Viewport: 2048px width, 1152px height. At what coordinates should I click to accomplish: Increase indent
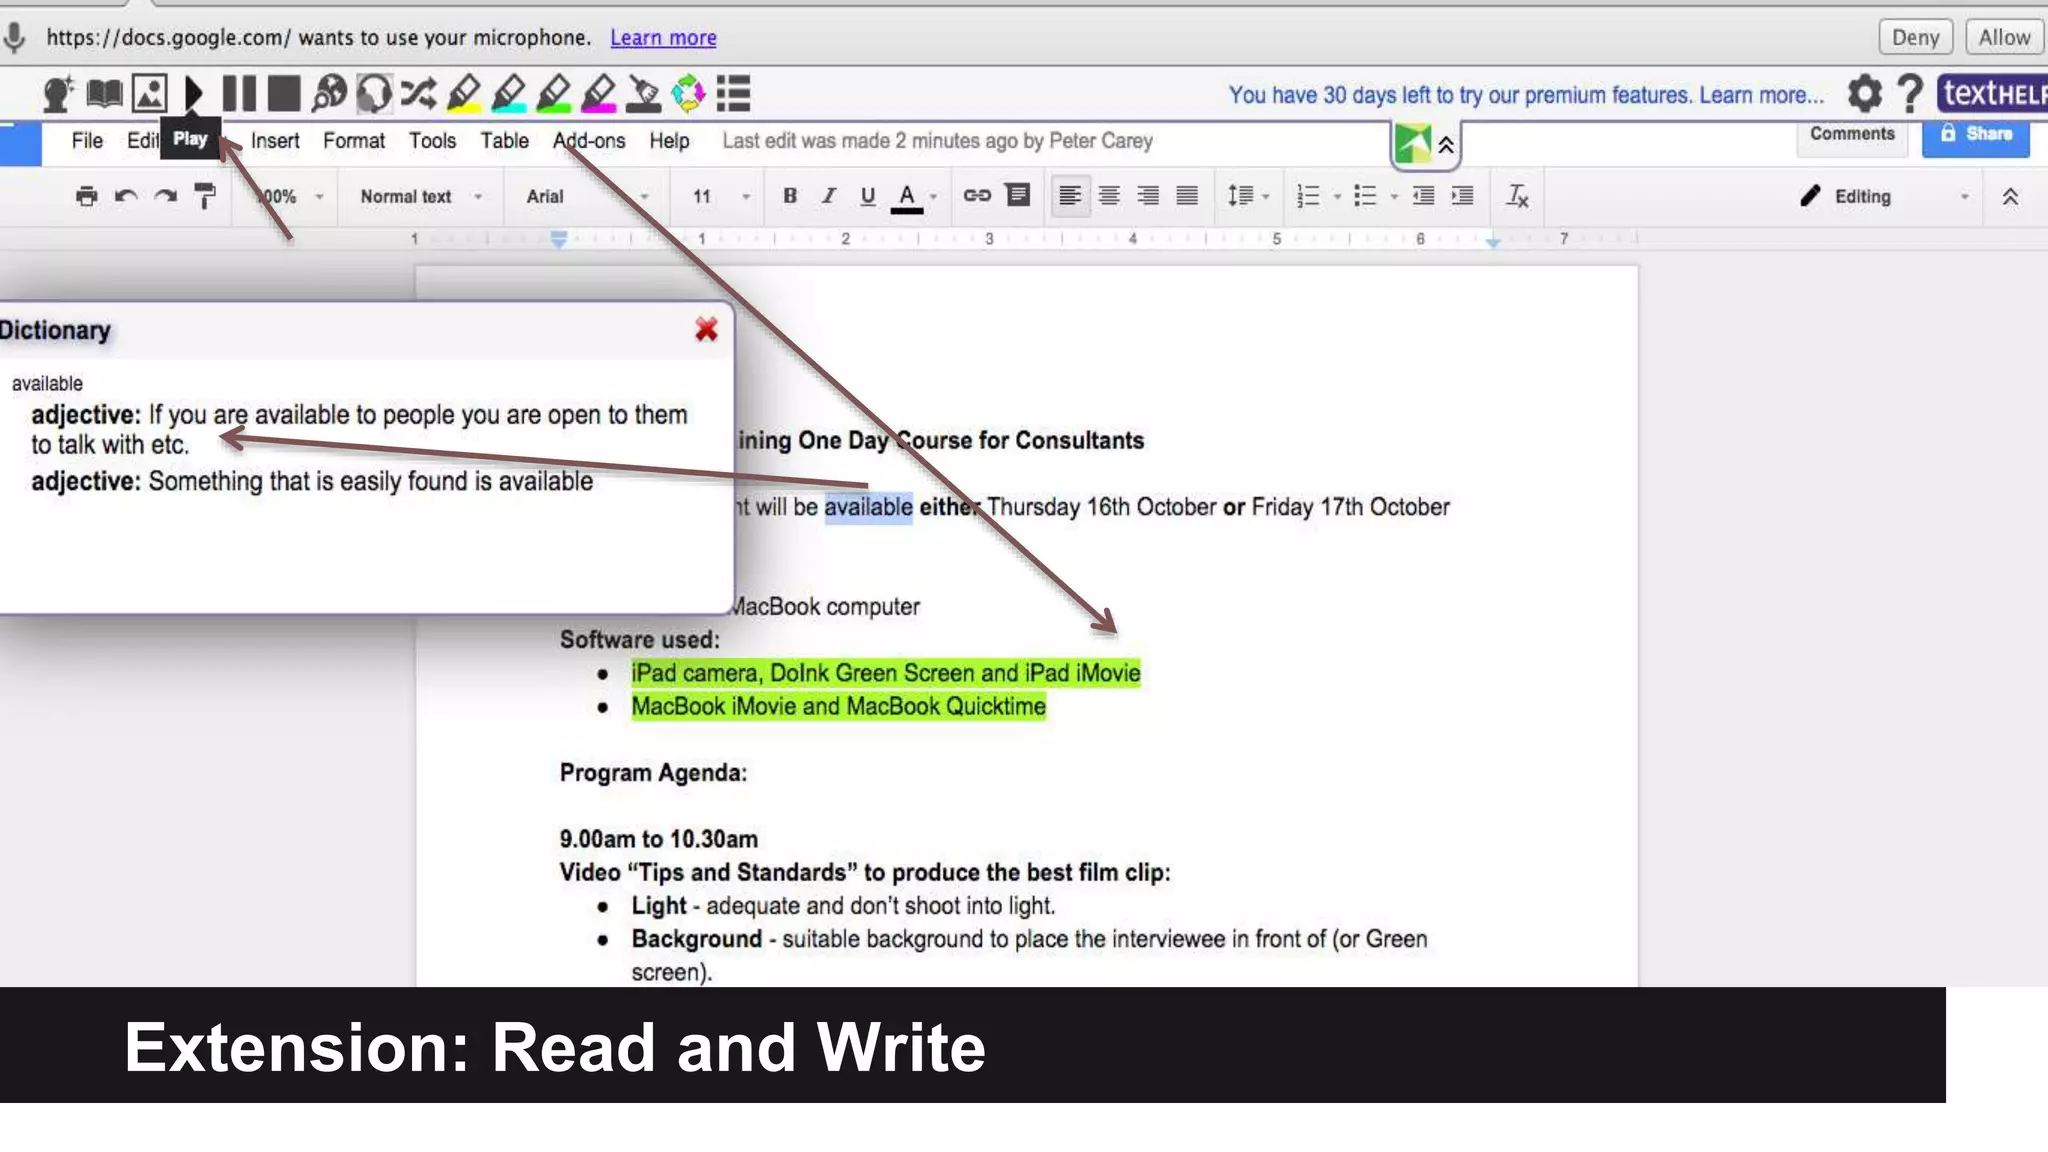(1462, 196)
